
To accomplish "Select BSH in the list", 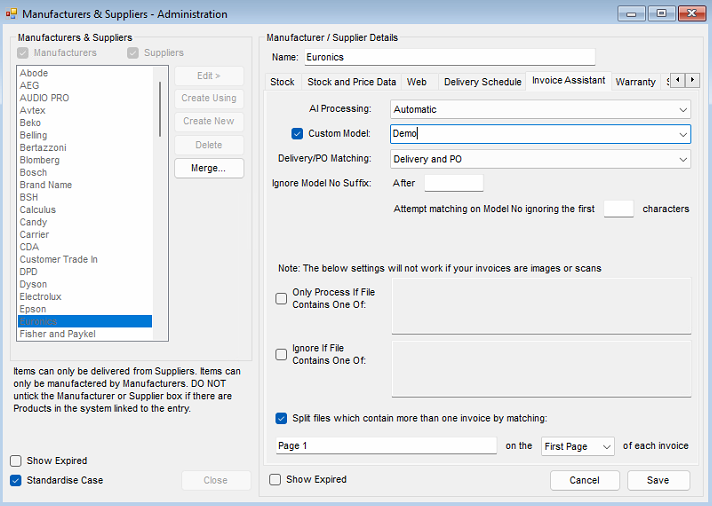I will [x=85, y=197].
